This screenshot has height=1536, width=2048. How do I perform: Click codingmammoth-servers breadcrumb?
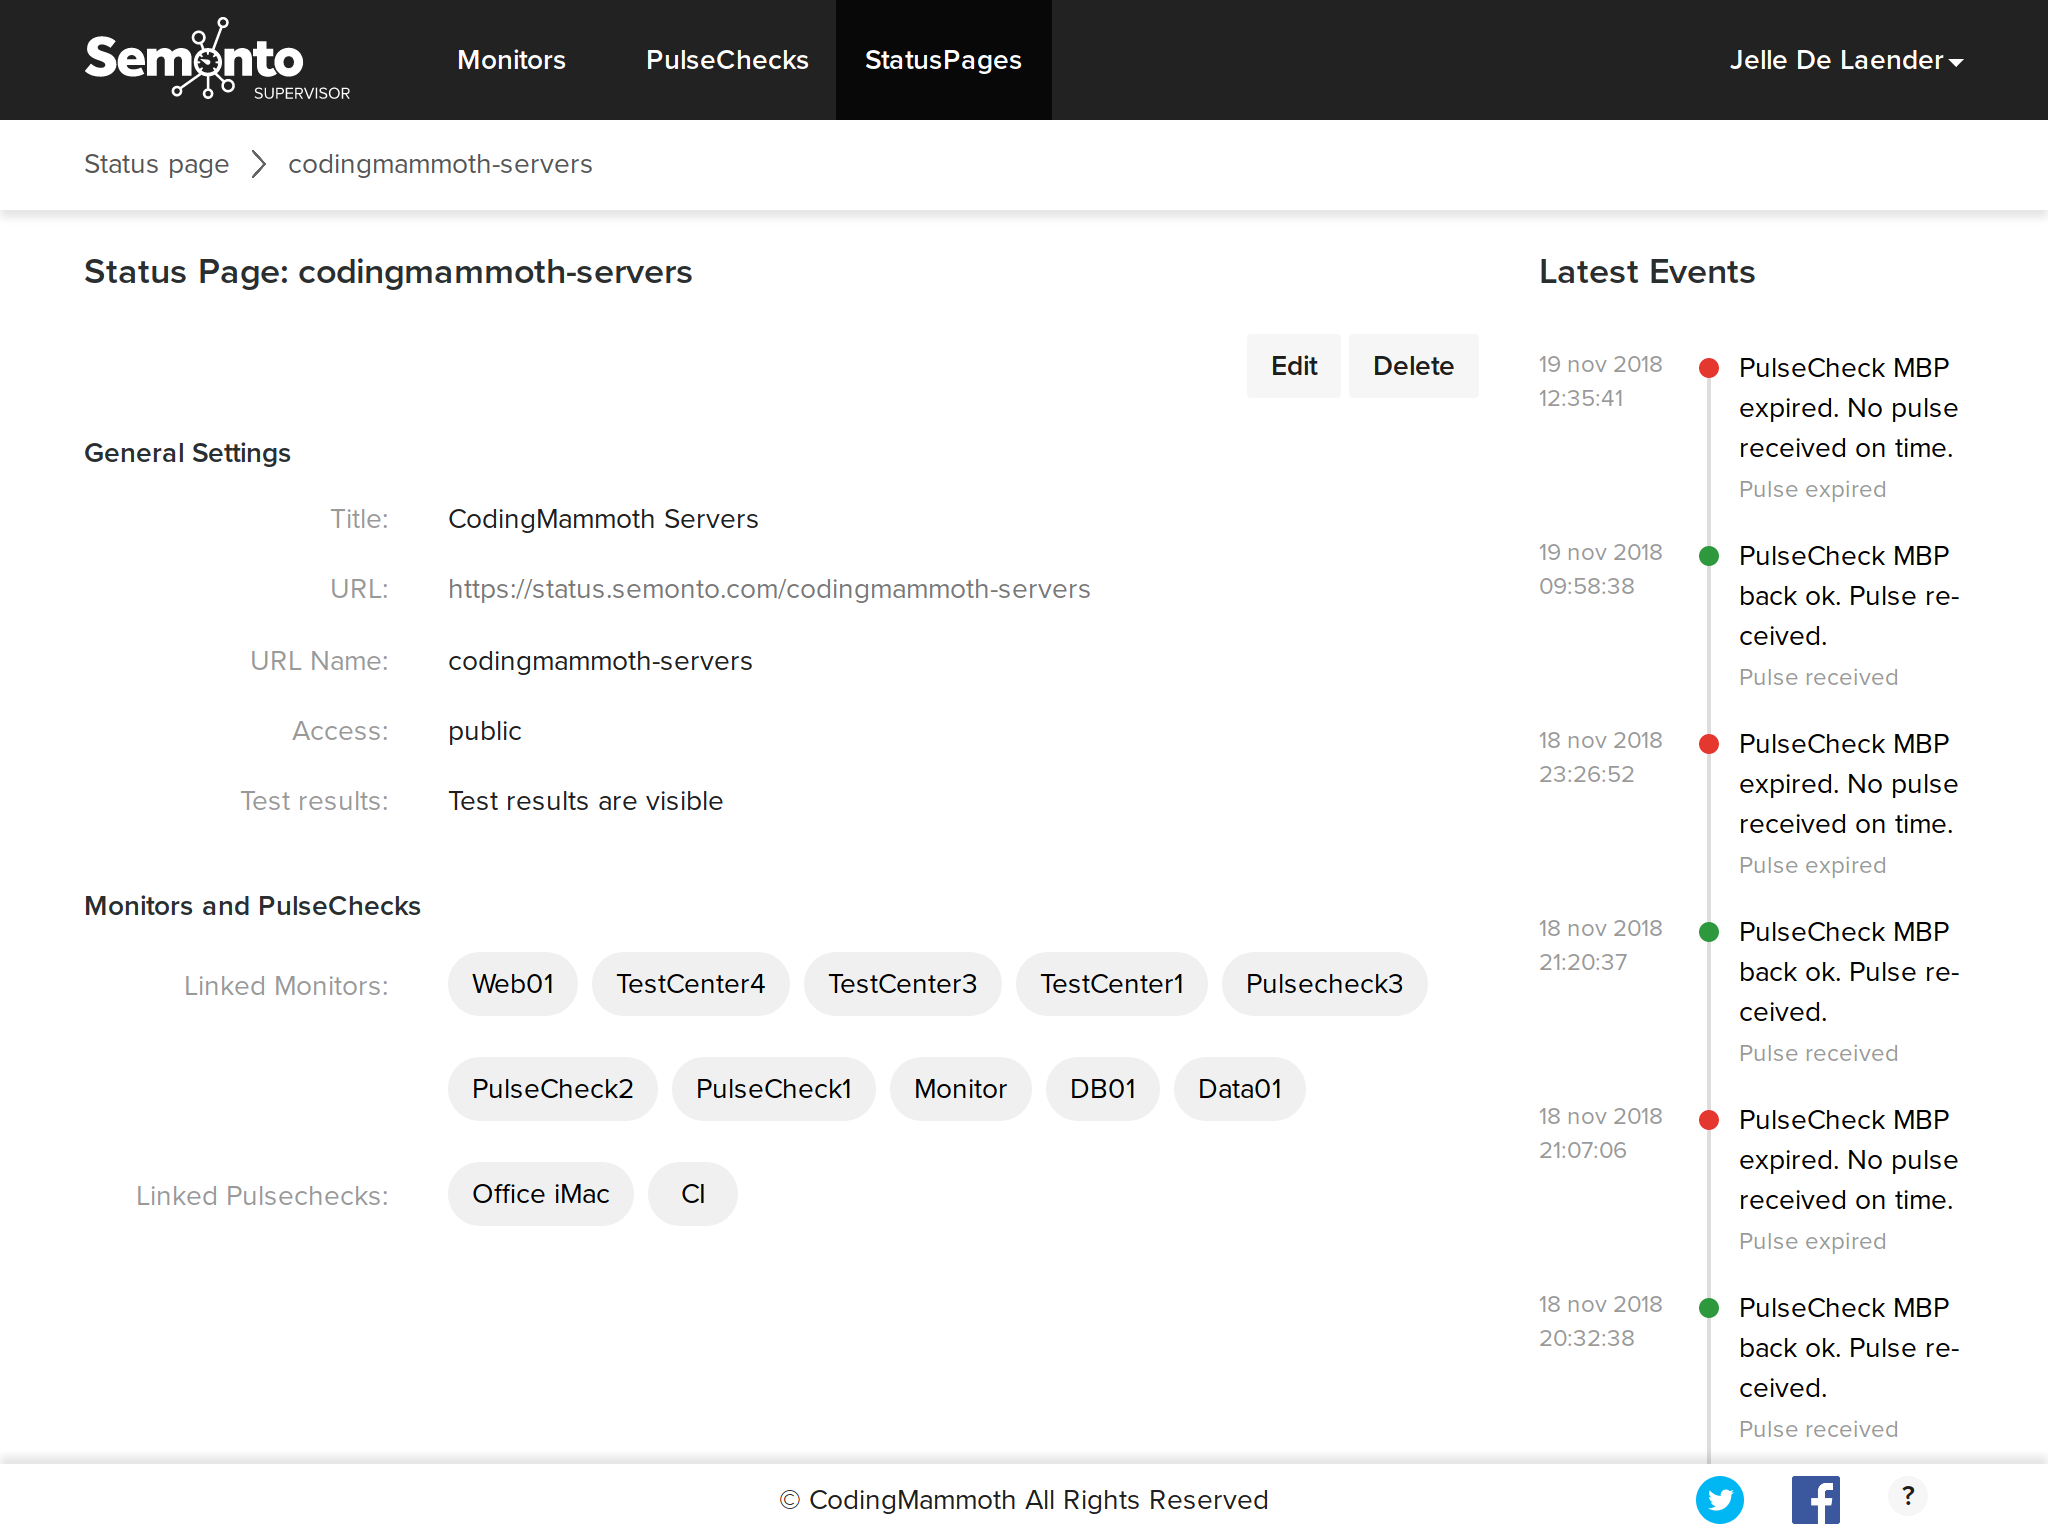point(440,164)
